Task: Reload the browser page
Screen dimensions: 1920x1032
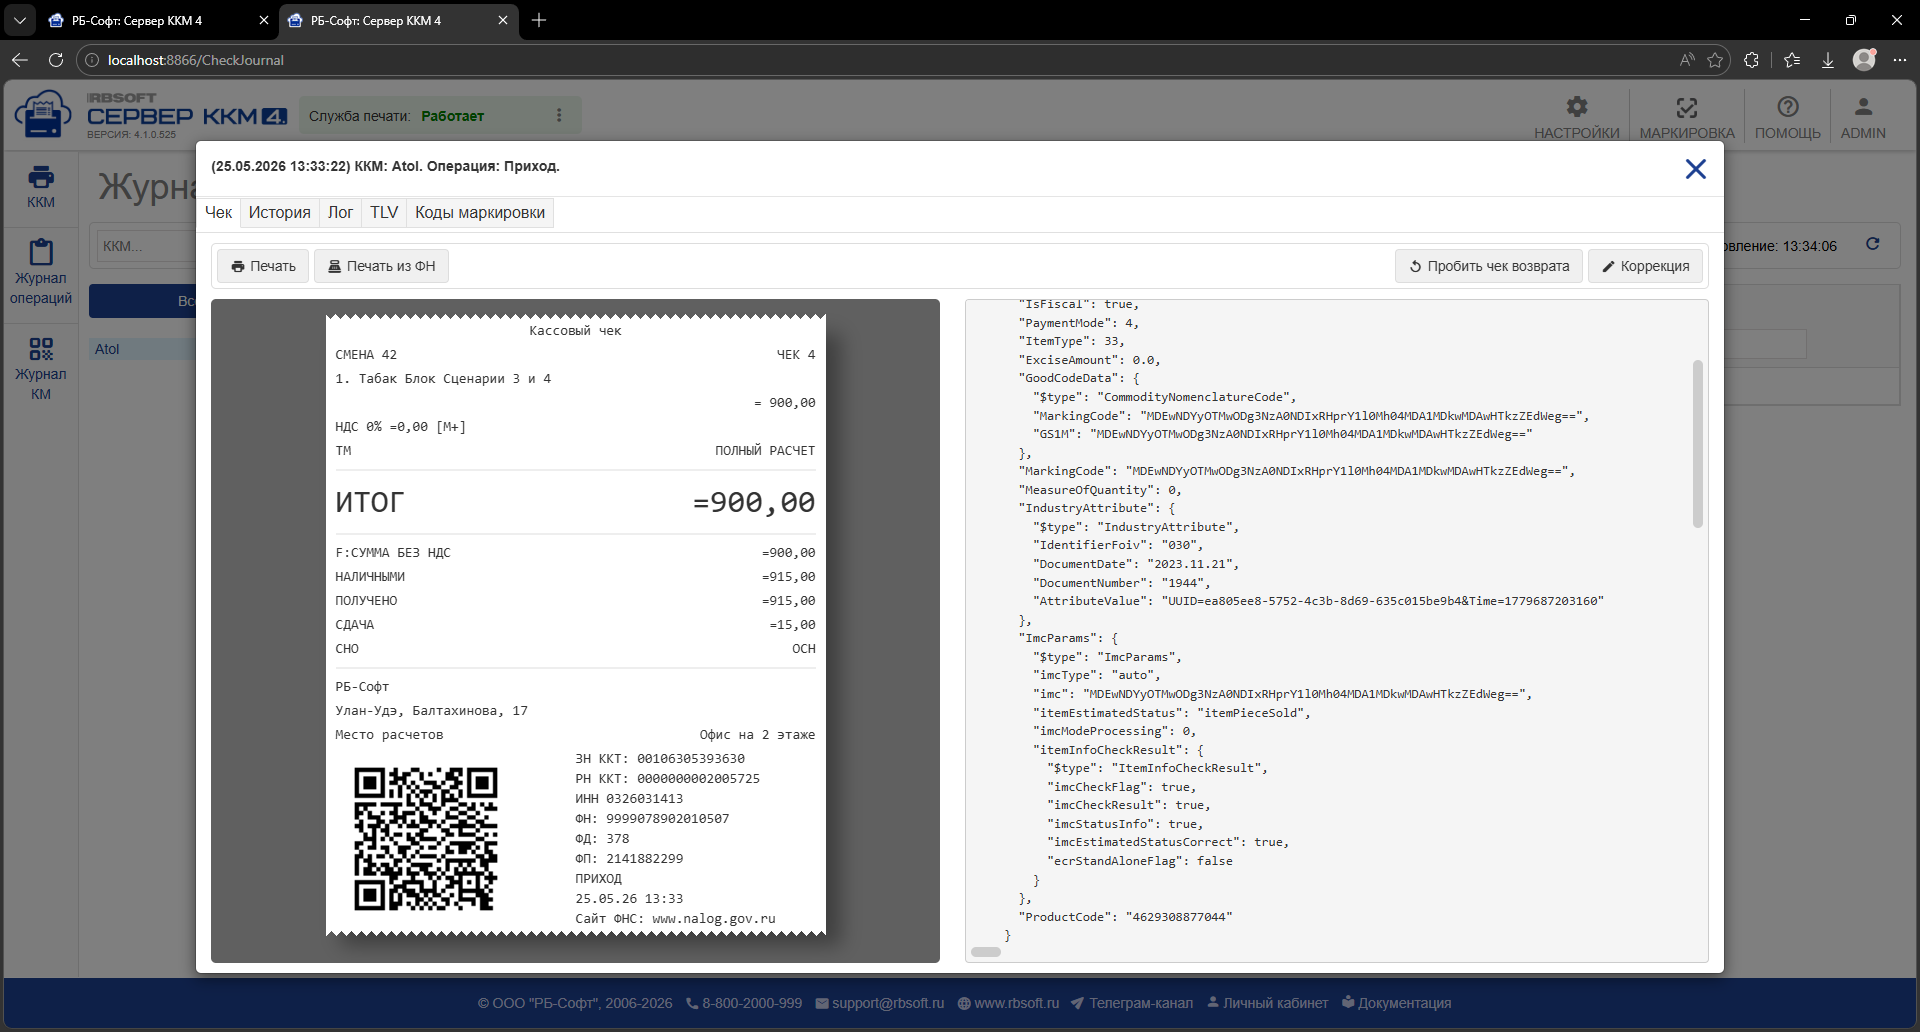Action: point(56,60)
